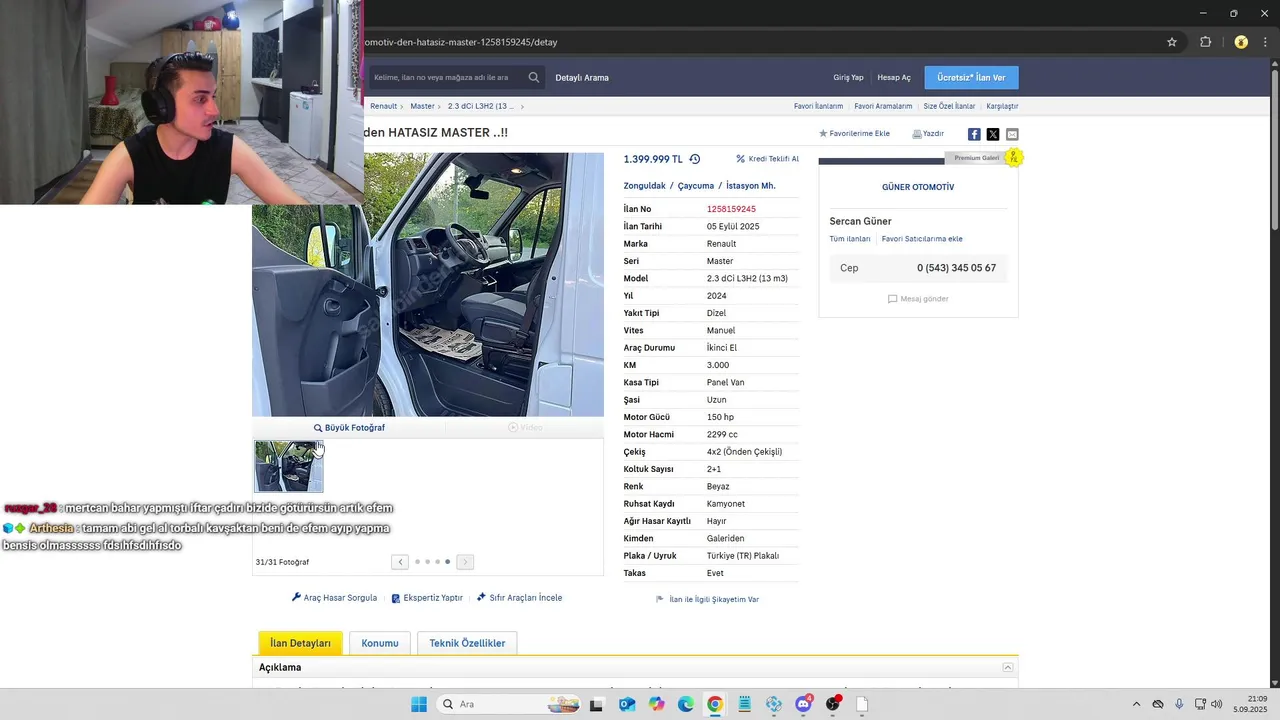Image resolution: width=1280 pixels, height=720 pixels.
Task: Share the listing via email icon
Action: (1012, 134)
